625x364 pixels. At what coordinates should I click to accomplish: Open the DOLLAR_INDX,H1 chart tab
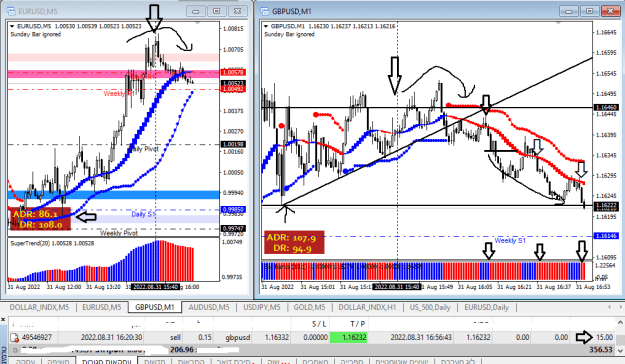click(x=367, y=307)
